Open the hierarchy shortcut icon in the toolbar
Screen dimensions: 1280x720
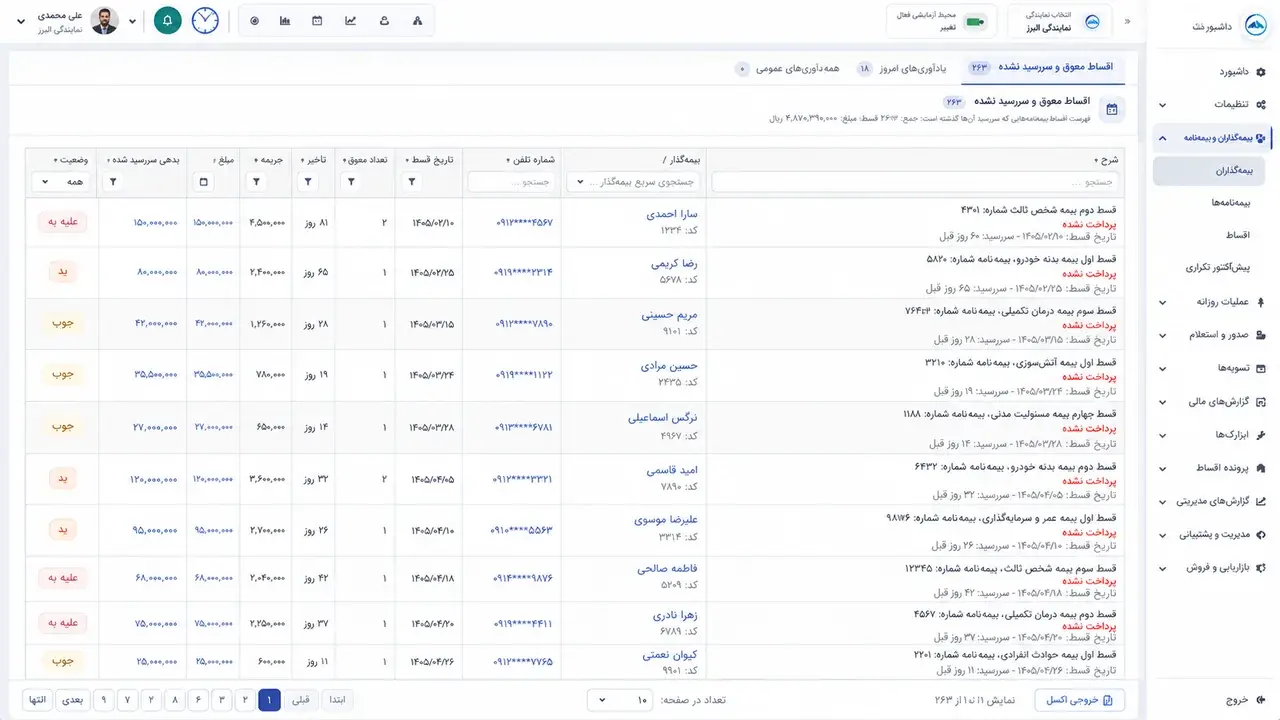click(417, 20)
